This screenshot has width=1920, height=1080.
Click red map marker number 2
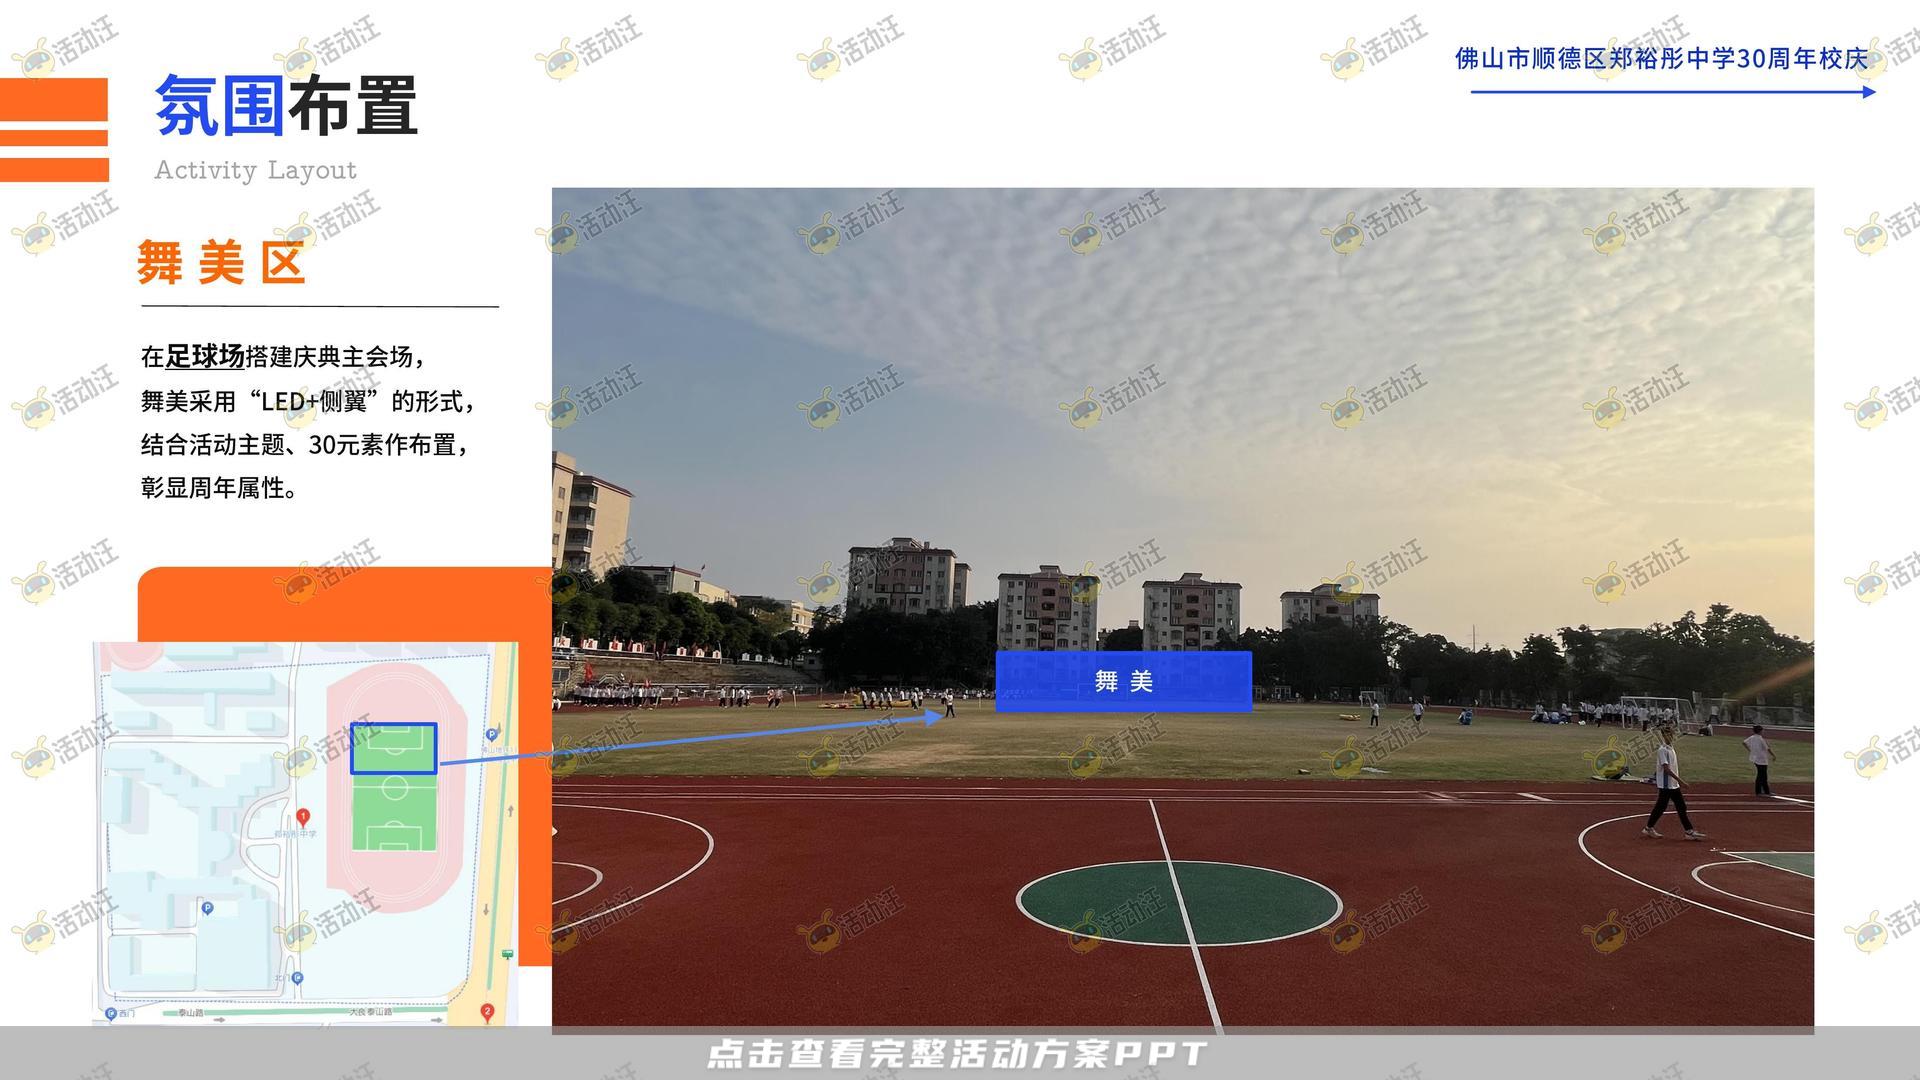pyautogui.click(x=487, y=1011)
